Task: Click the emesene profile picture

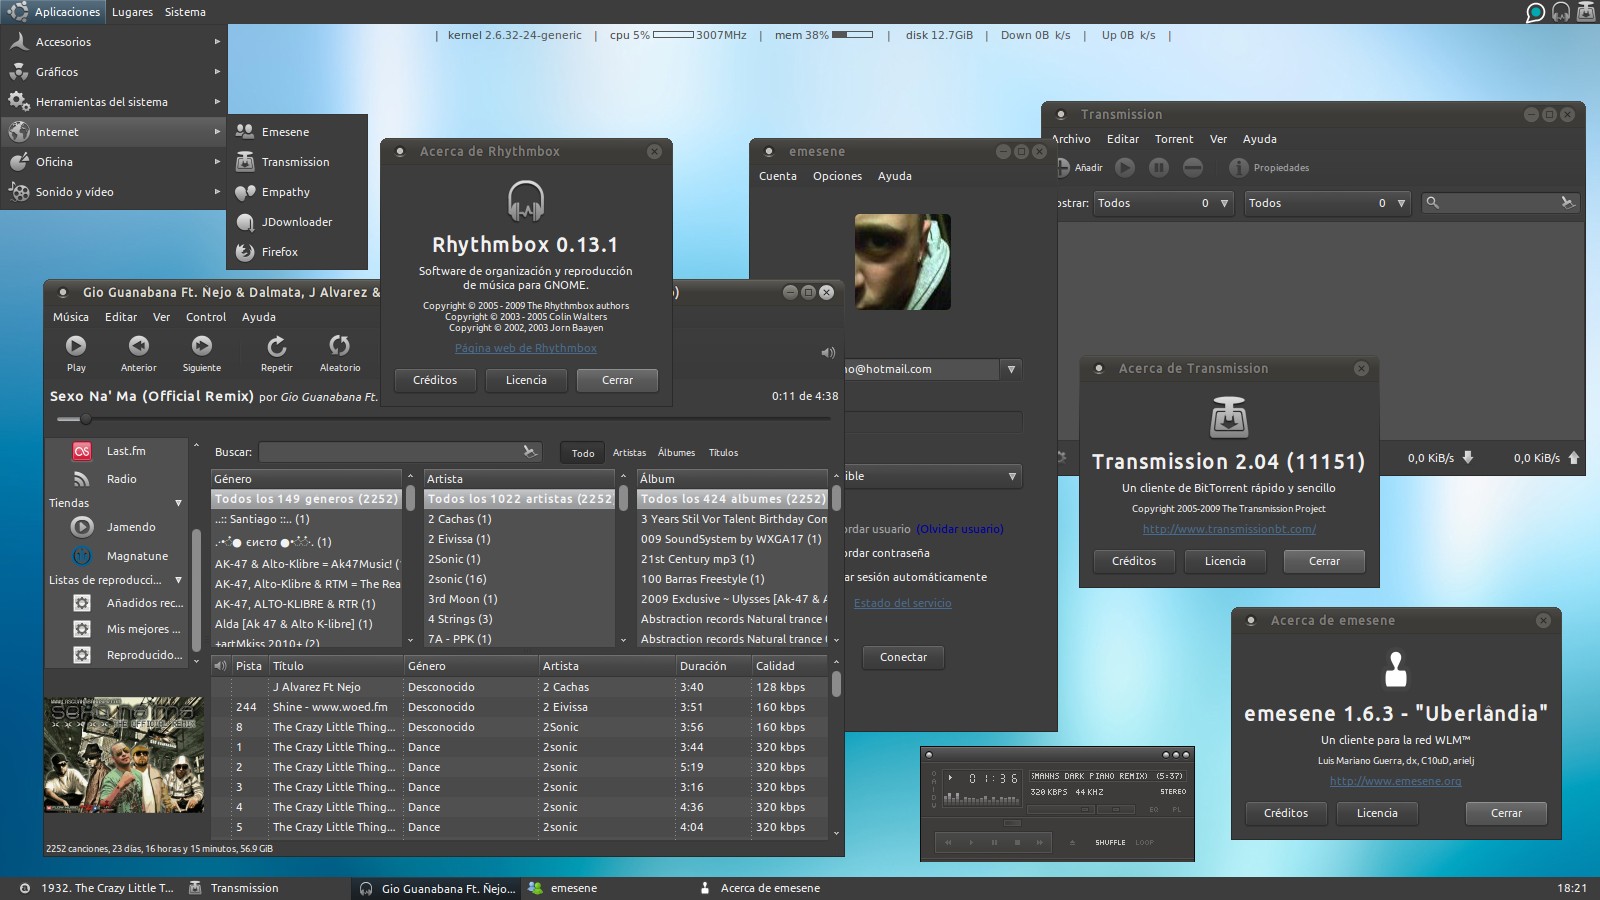Action: 902,262
